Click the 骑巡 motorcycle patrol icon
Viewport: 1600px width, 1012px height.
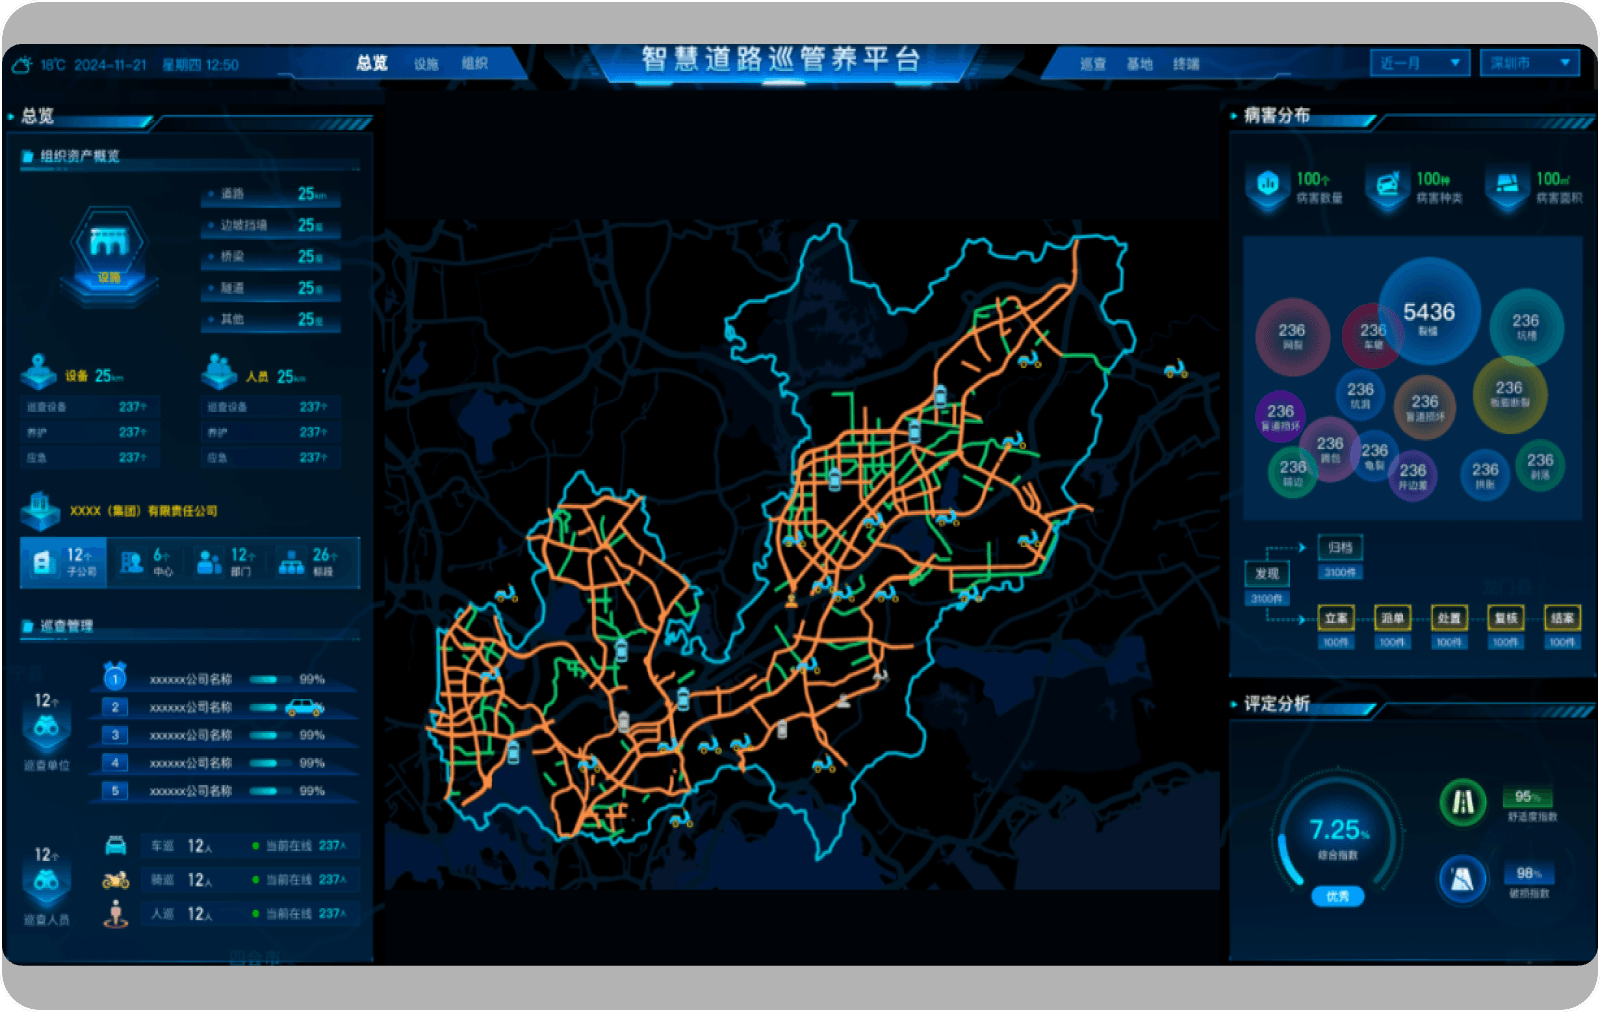(116, 880)
